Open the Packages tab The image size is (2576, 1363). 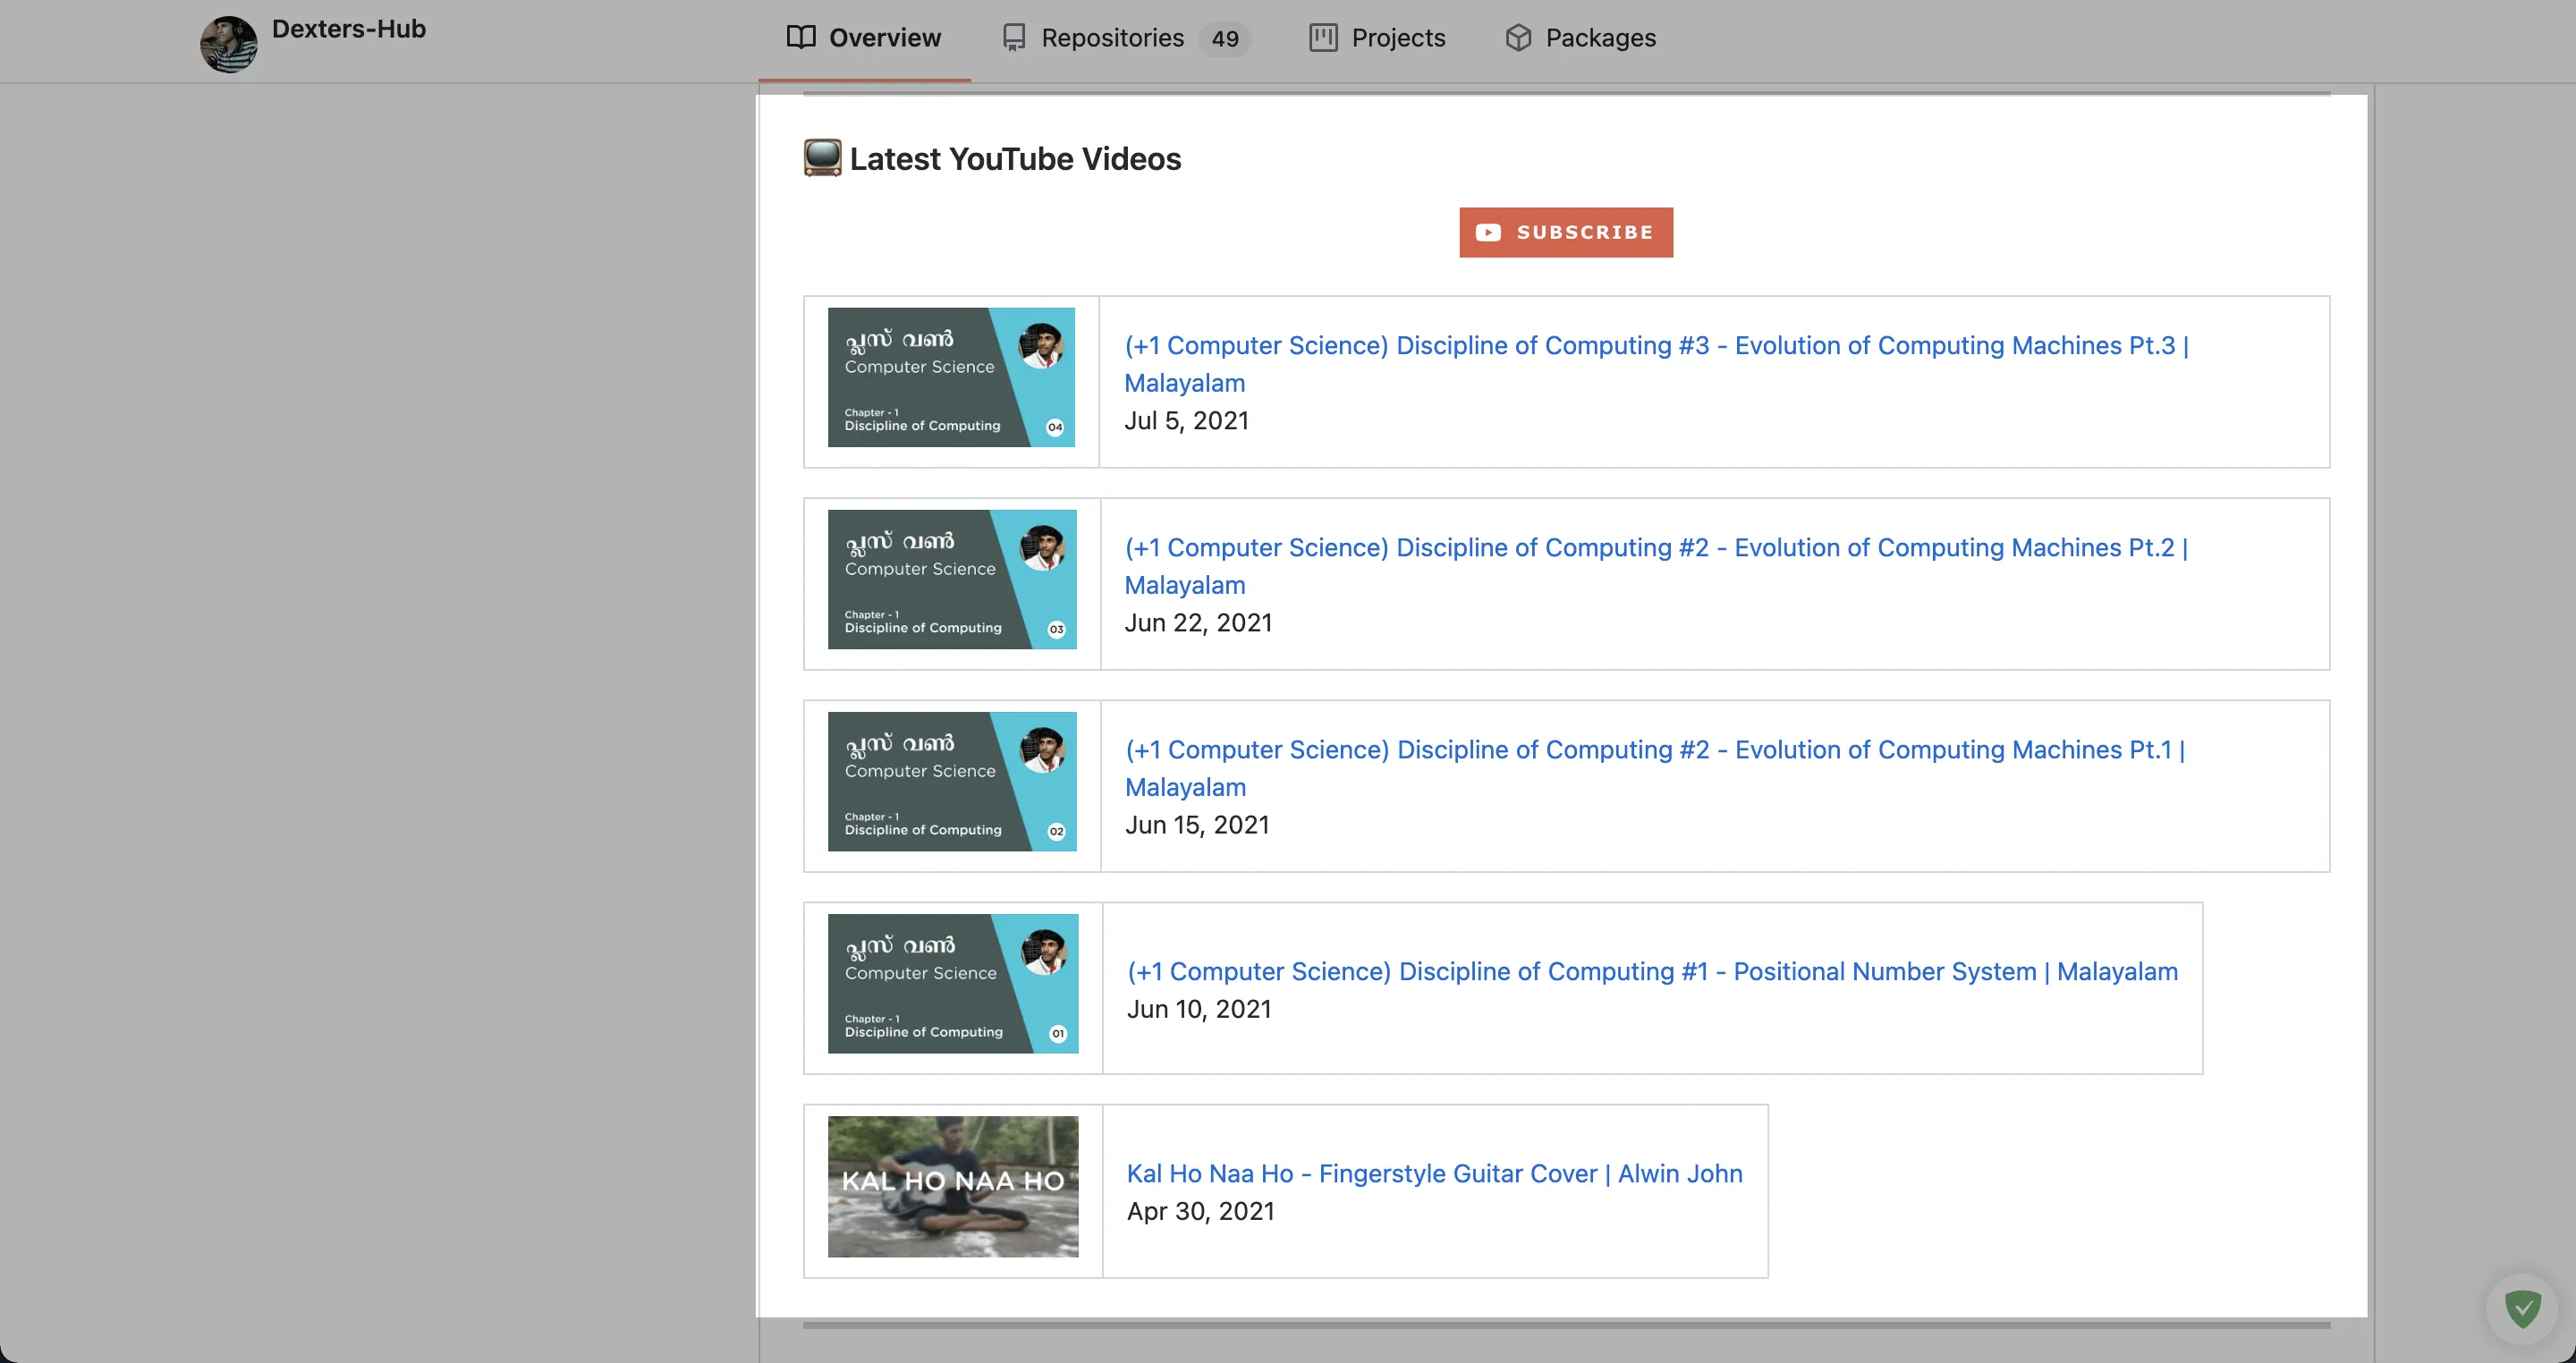point(1580,38)
